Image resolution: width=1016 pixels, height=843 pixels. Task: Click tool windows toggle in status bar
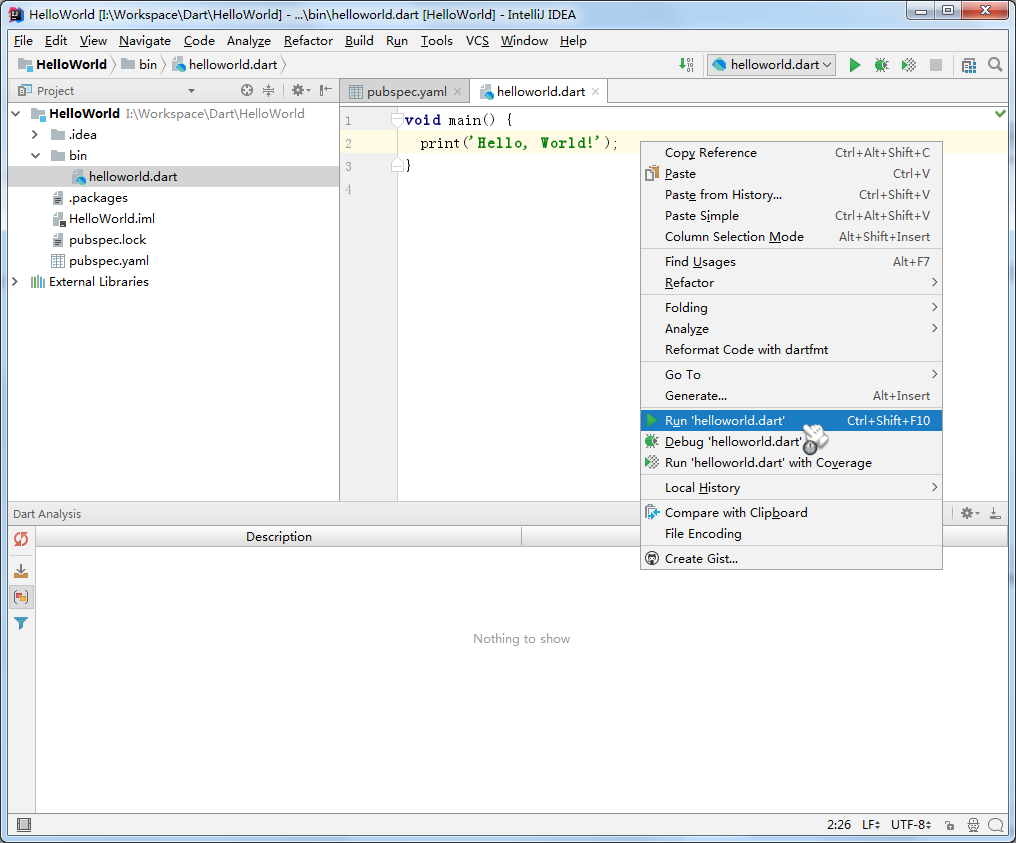(24, 824)
